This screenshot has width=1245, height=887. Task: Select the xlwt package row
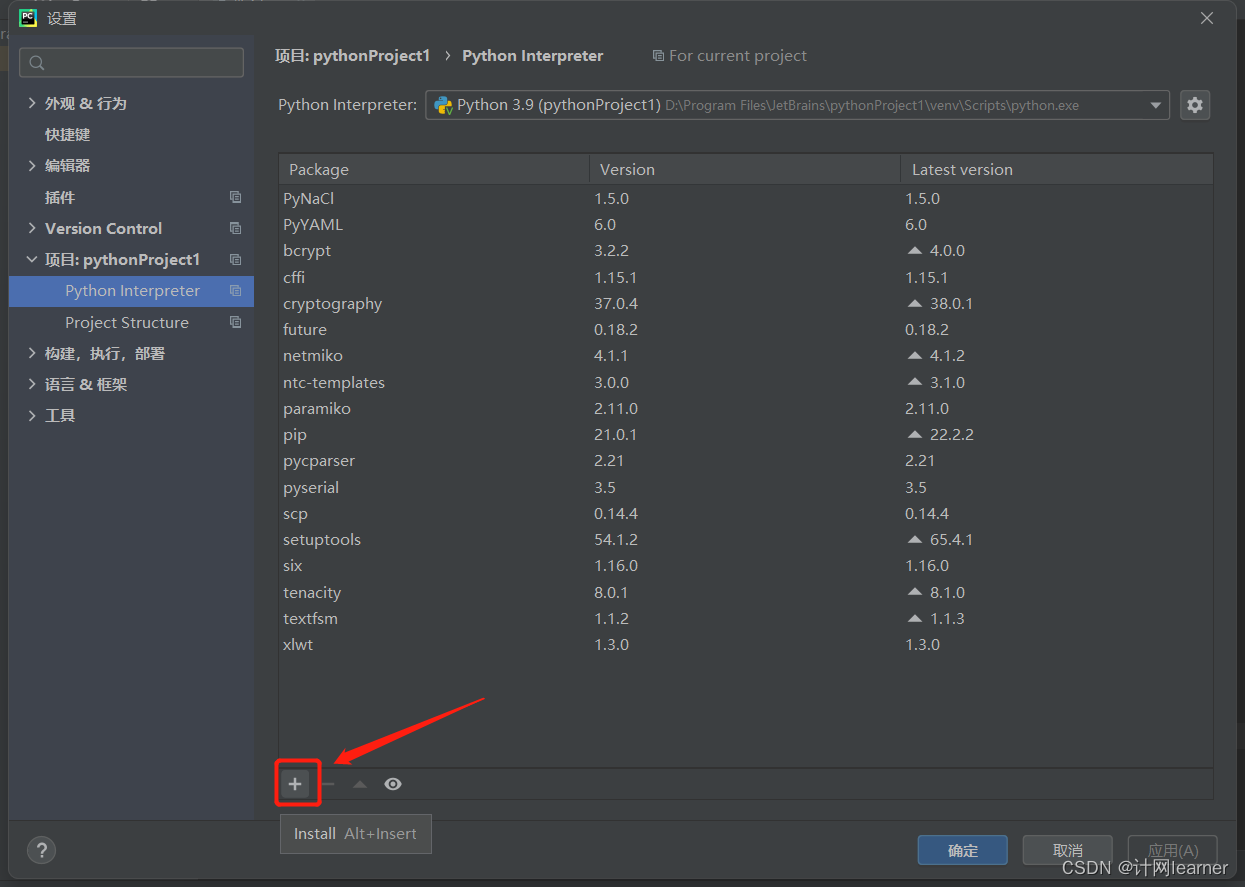[746, 644]
